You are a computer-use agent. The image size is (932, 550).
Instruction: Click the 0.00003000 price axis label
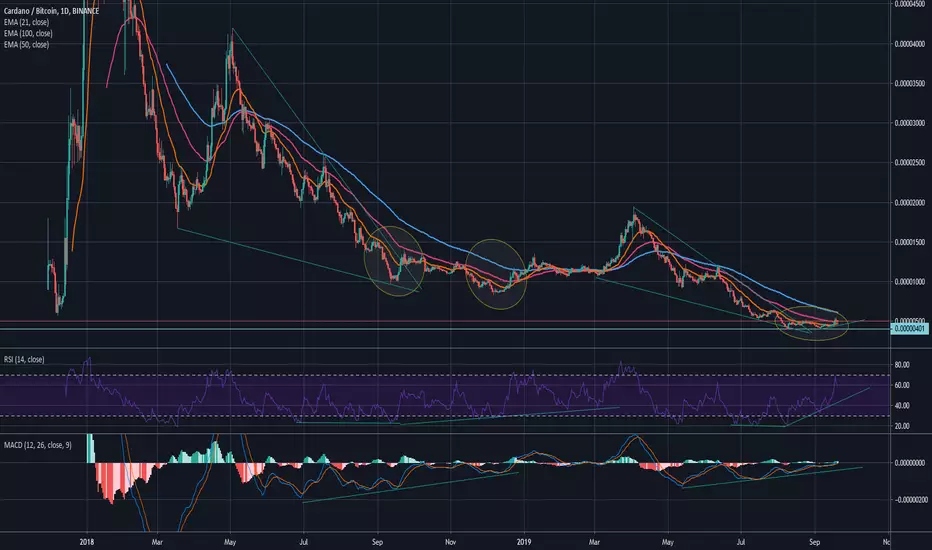(x=909, y=123)
